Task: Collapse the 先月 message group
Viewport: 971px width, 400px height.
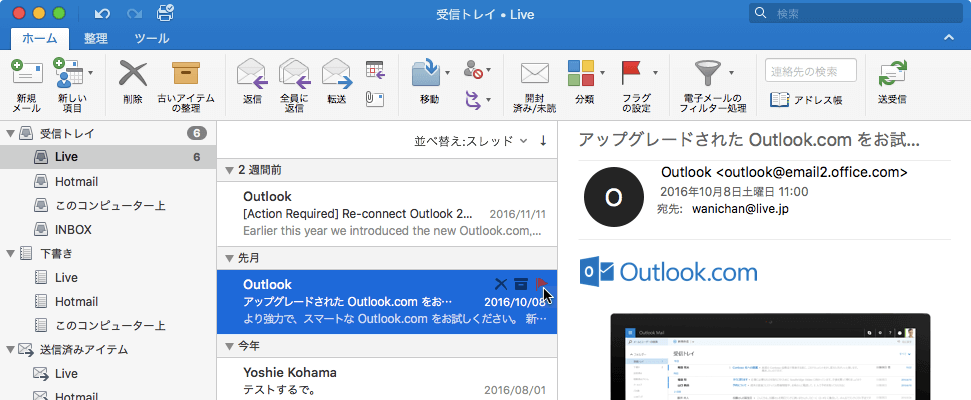Action: pos(230,258)
